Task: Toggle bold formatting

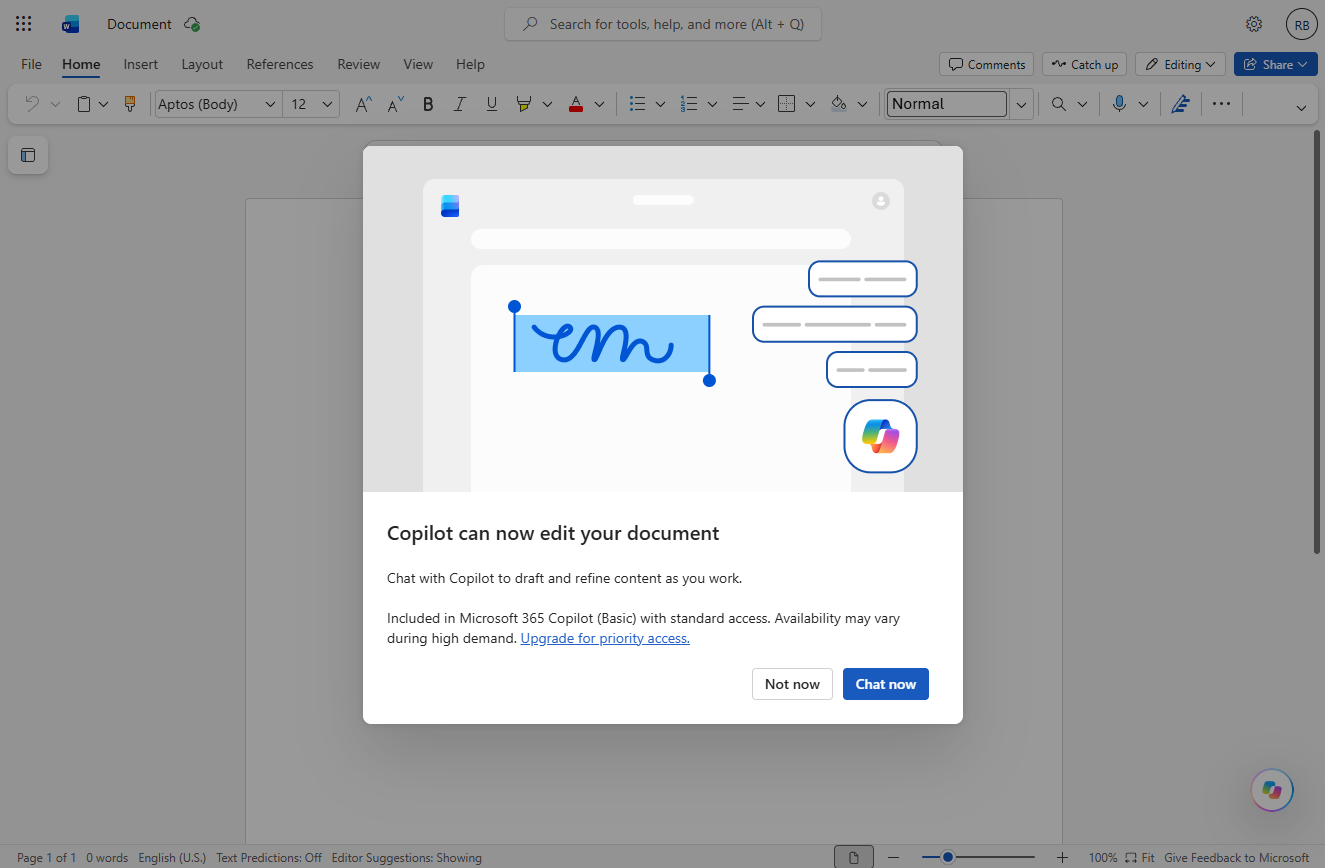Action: coord(428,104)
